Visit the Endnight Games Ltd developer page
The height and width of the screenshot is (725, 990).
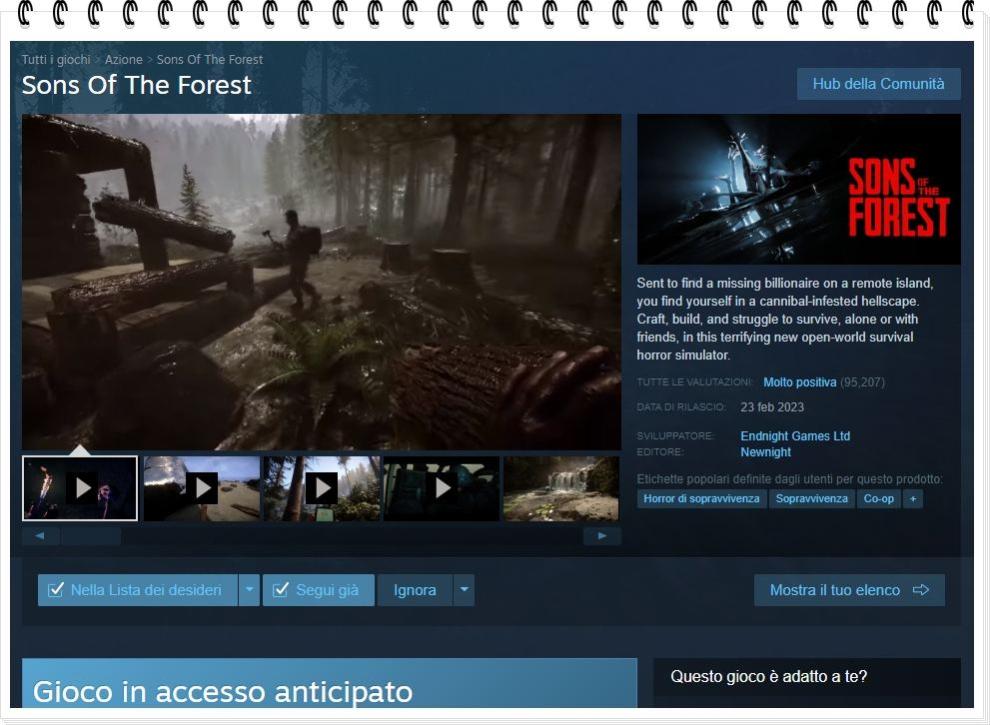click(x=793, y=436)
